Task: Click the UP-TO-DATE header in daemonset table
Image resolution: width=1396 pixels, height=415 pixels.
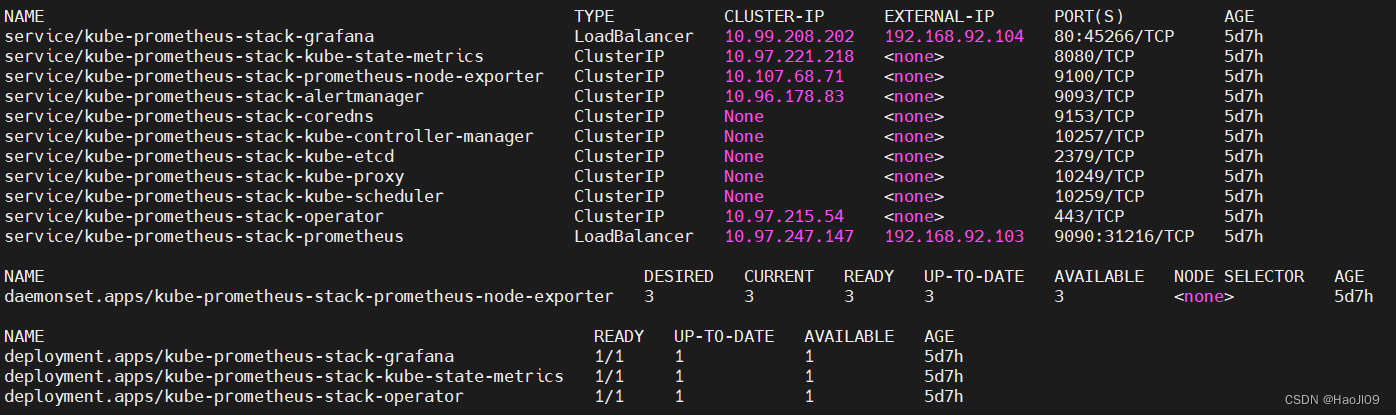Action: pyautogui.click(x=974, y=276)
